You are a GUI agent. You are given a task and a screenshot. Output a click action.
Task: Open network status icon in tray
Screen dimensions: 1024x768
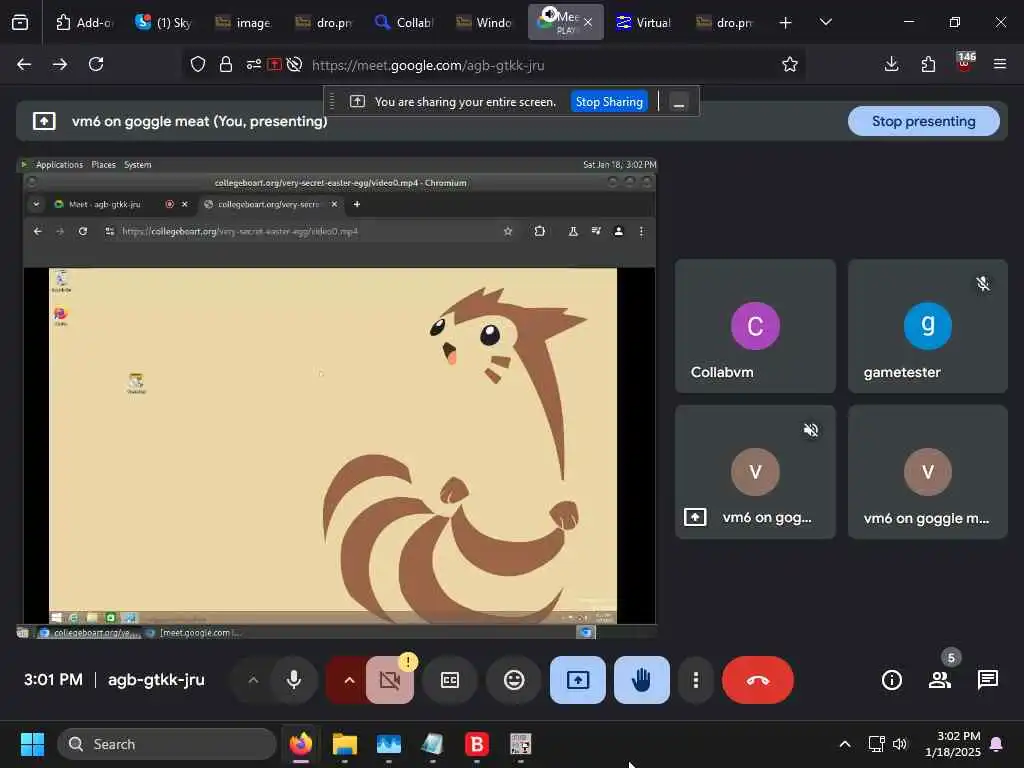pos(876,744)
